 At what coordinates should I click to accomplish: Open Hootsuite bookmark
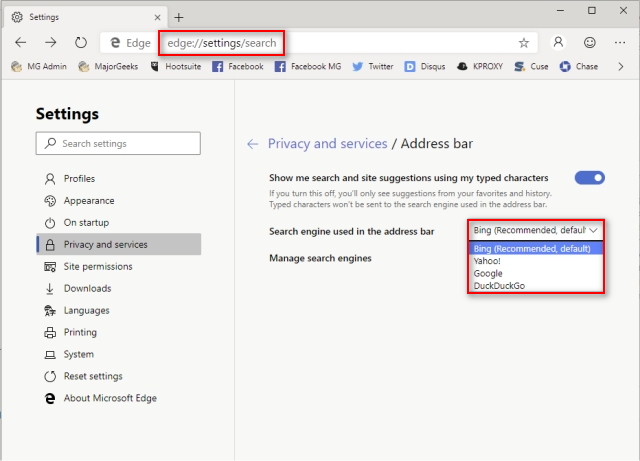click(x=176, y=67)
